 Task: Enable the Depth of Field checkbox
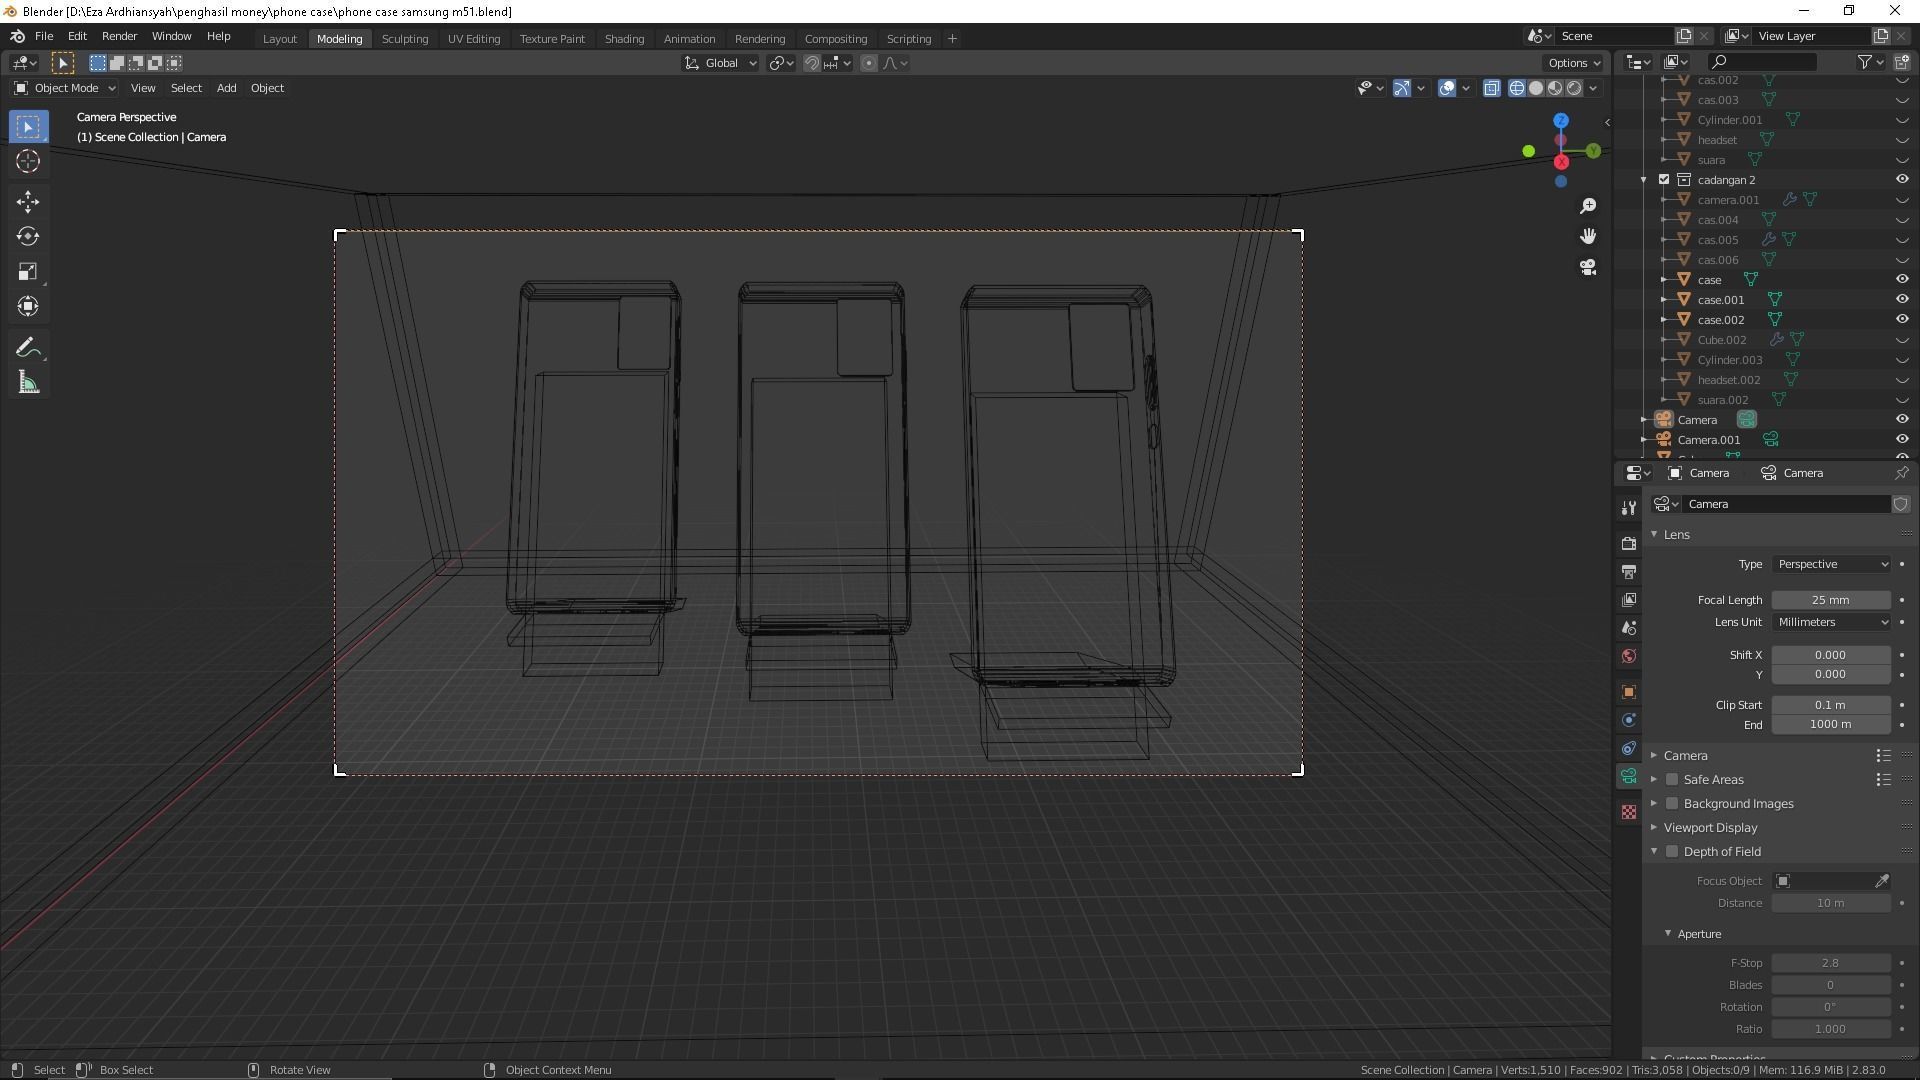[x=1672, y=852]
